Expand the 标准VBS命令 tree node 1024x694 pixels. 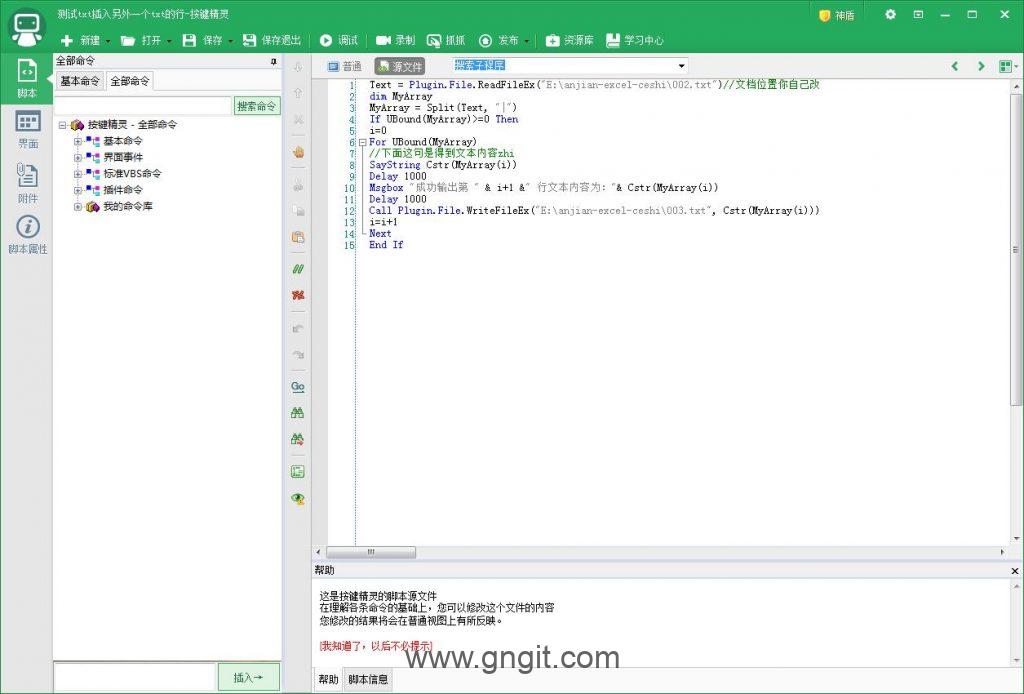[78, 173]
